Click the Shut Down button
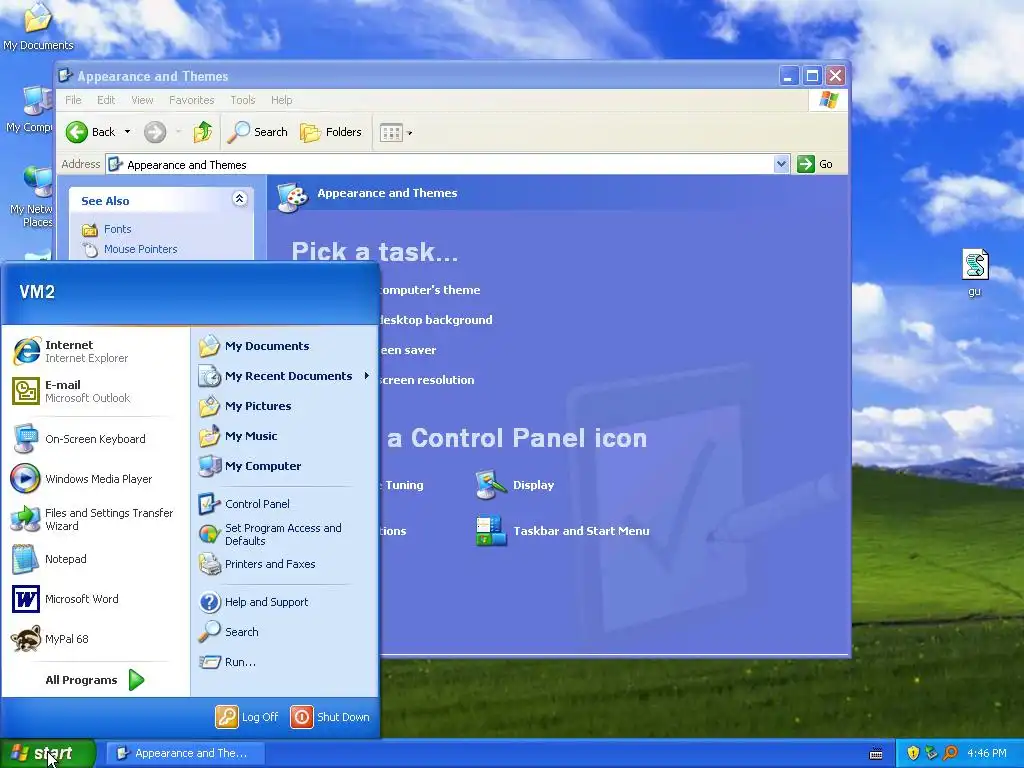This screenshot has width=1024, height=768. [x=330, y=716]
